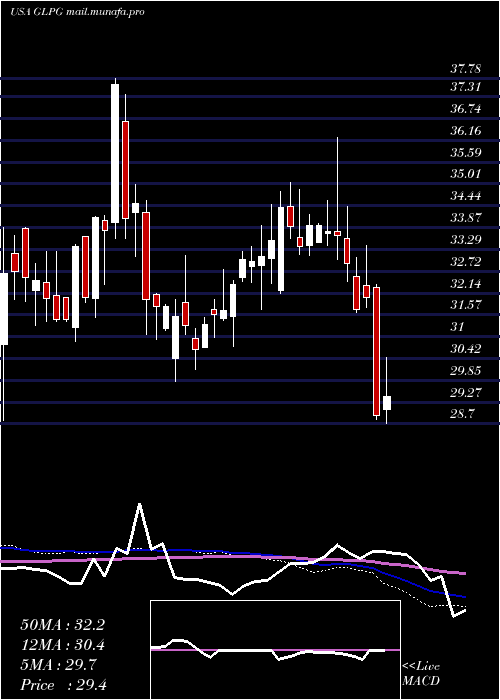500x700 pixels.
Task: Click the USA GLPG mail.munafa.pro chart title
Action: [x=77, y=12]
